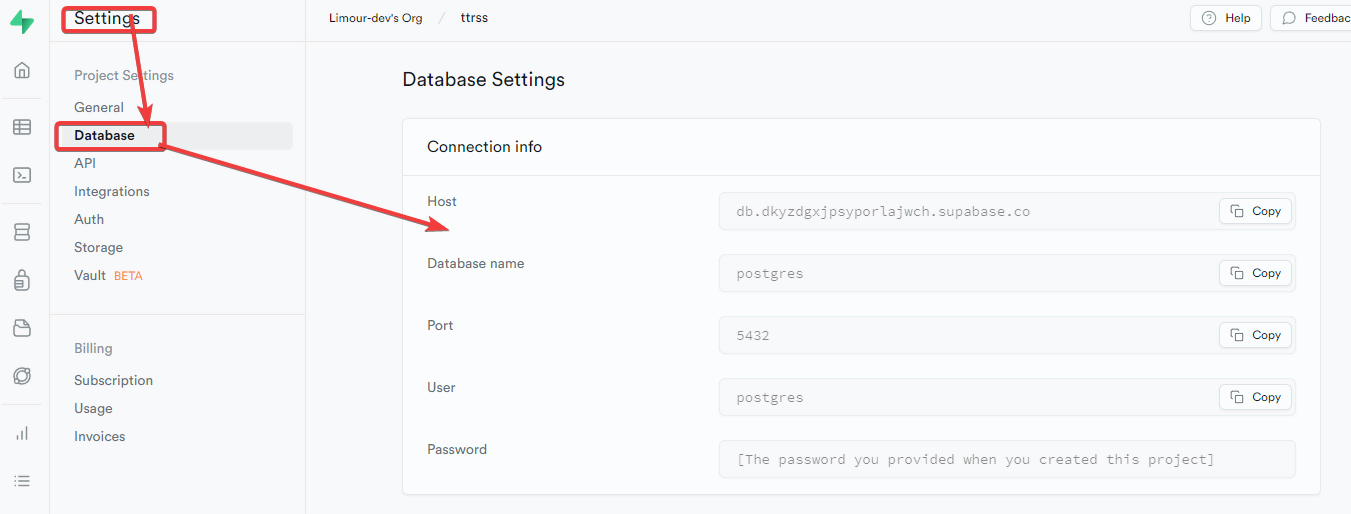
Task: Open the Storage folder icon
Action: [x=22, y=328]
